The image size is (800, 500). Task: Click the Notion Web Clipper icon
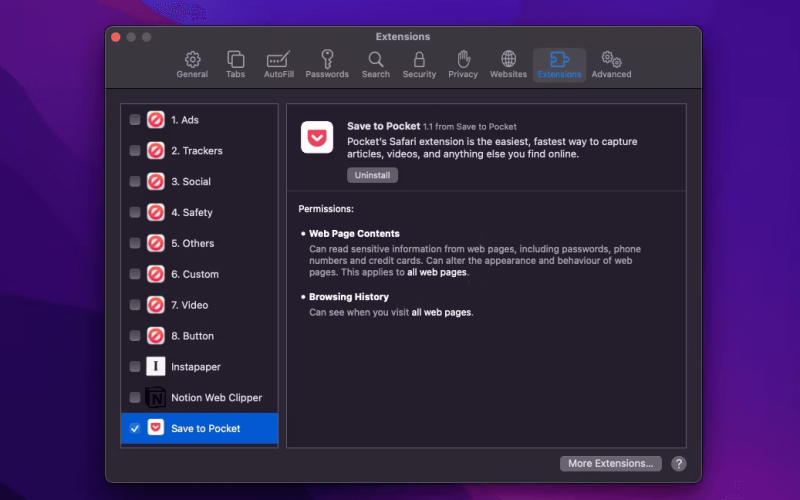click(156, 397)
